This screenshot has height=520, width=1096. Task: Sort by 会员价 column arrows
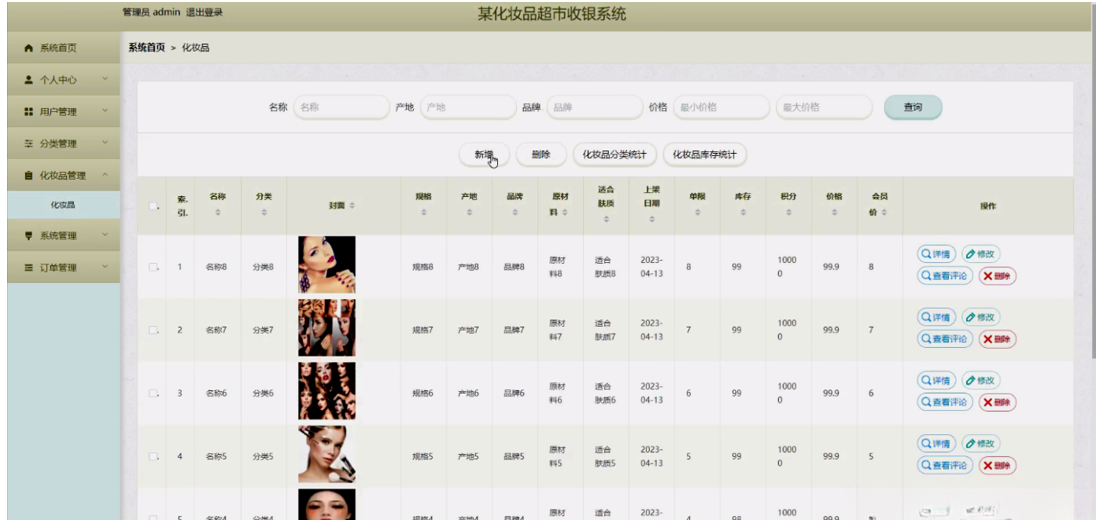(x=885, y=212)
